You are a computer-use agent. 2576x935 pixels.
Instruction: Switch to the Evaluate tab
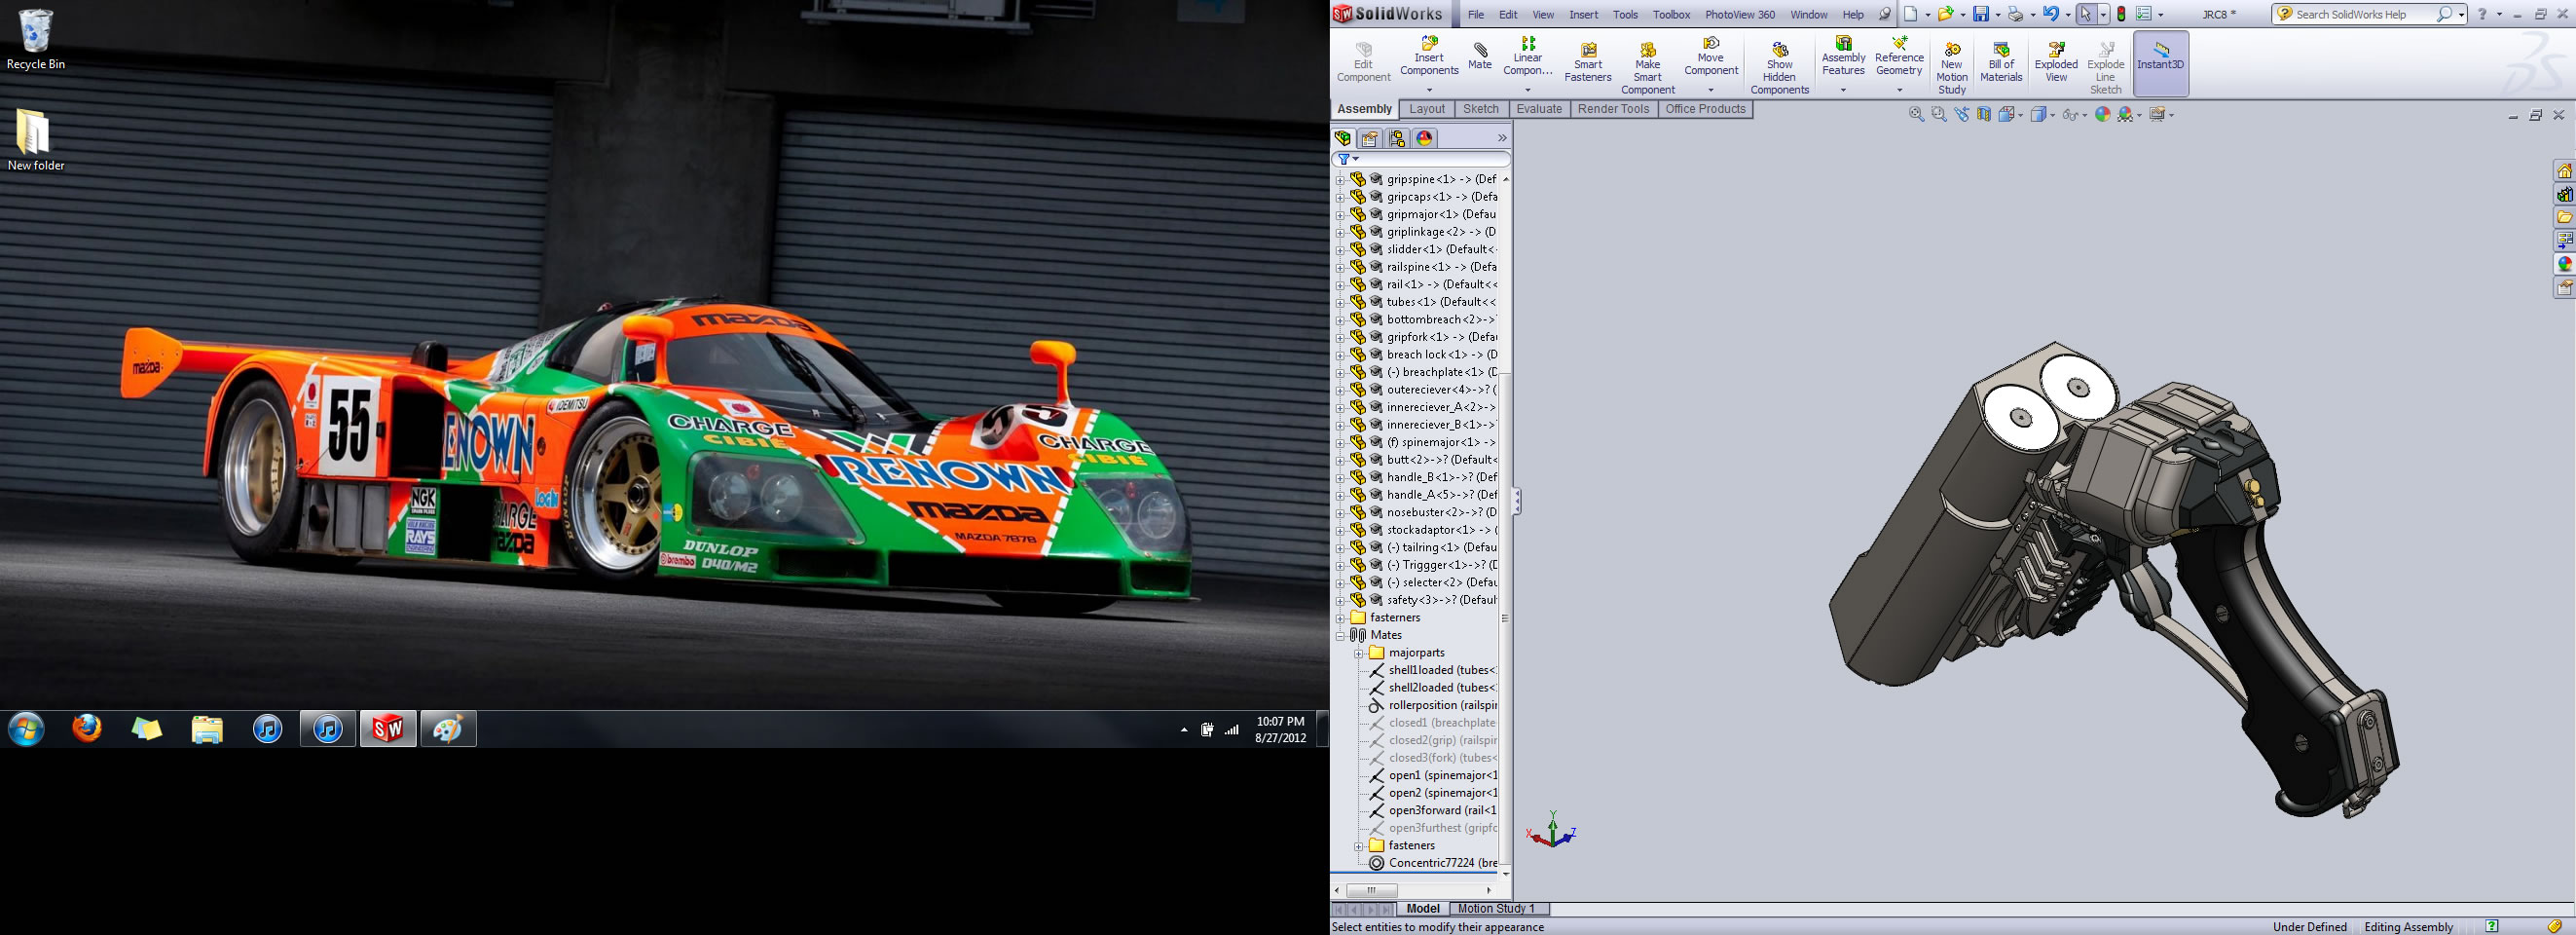coord(1539,109)
